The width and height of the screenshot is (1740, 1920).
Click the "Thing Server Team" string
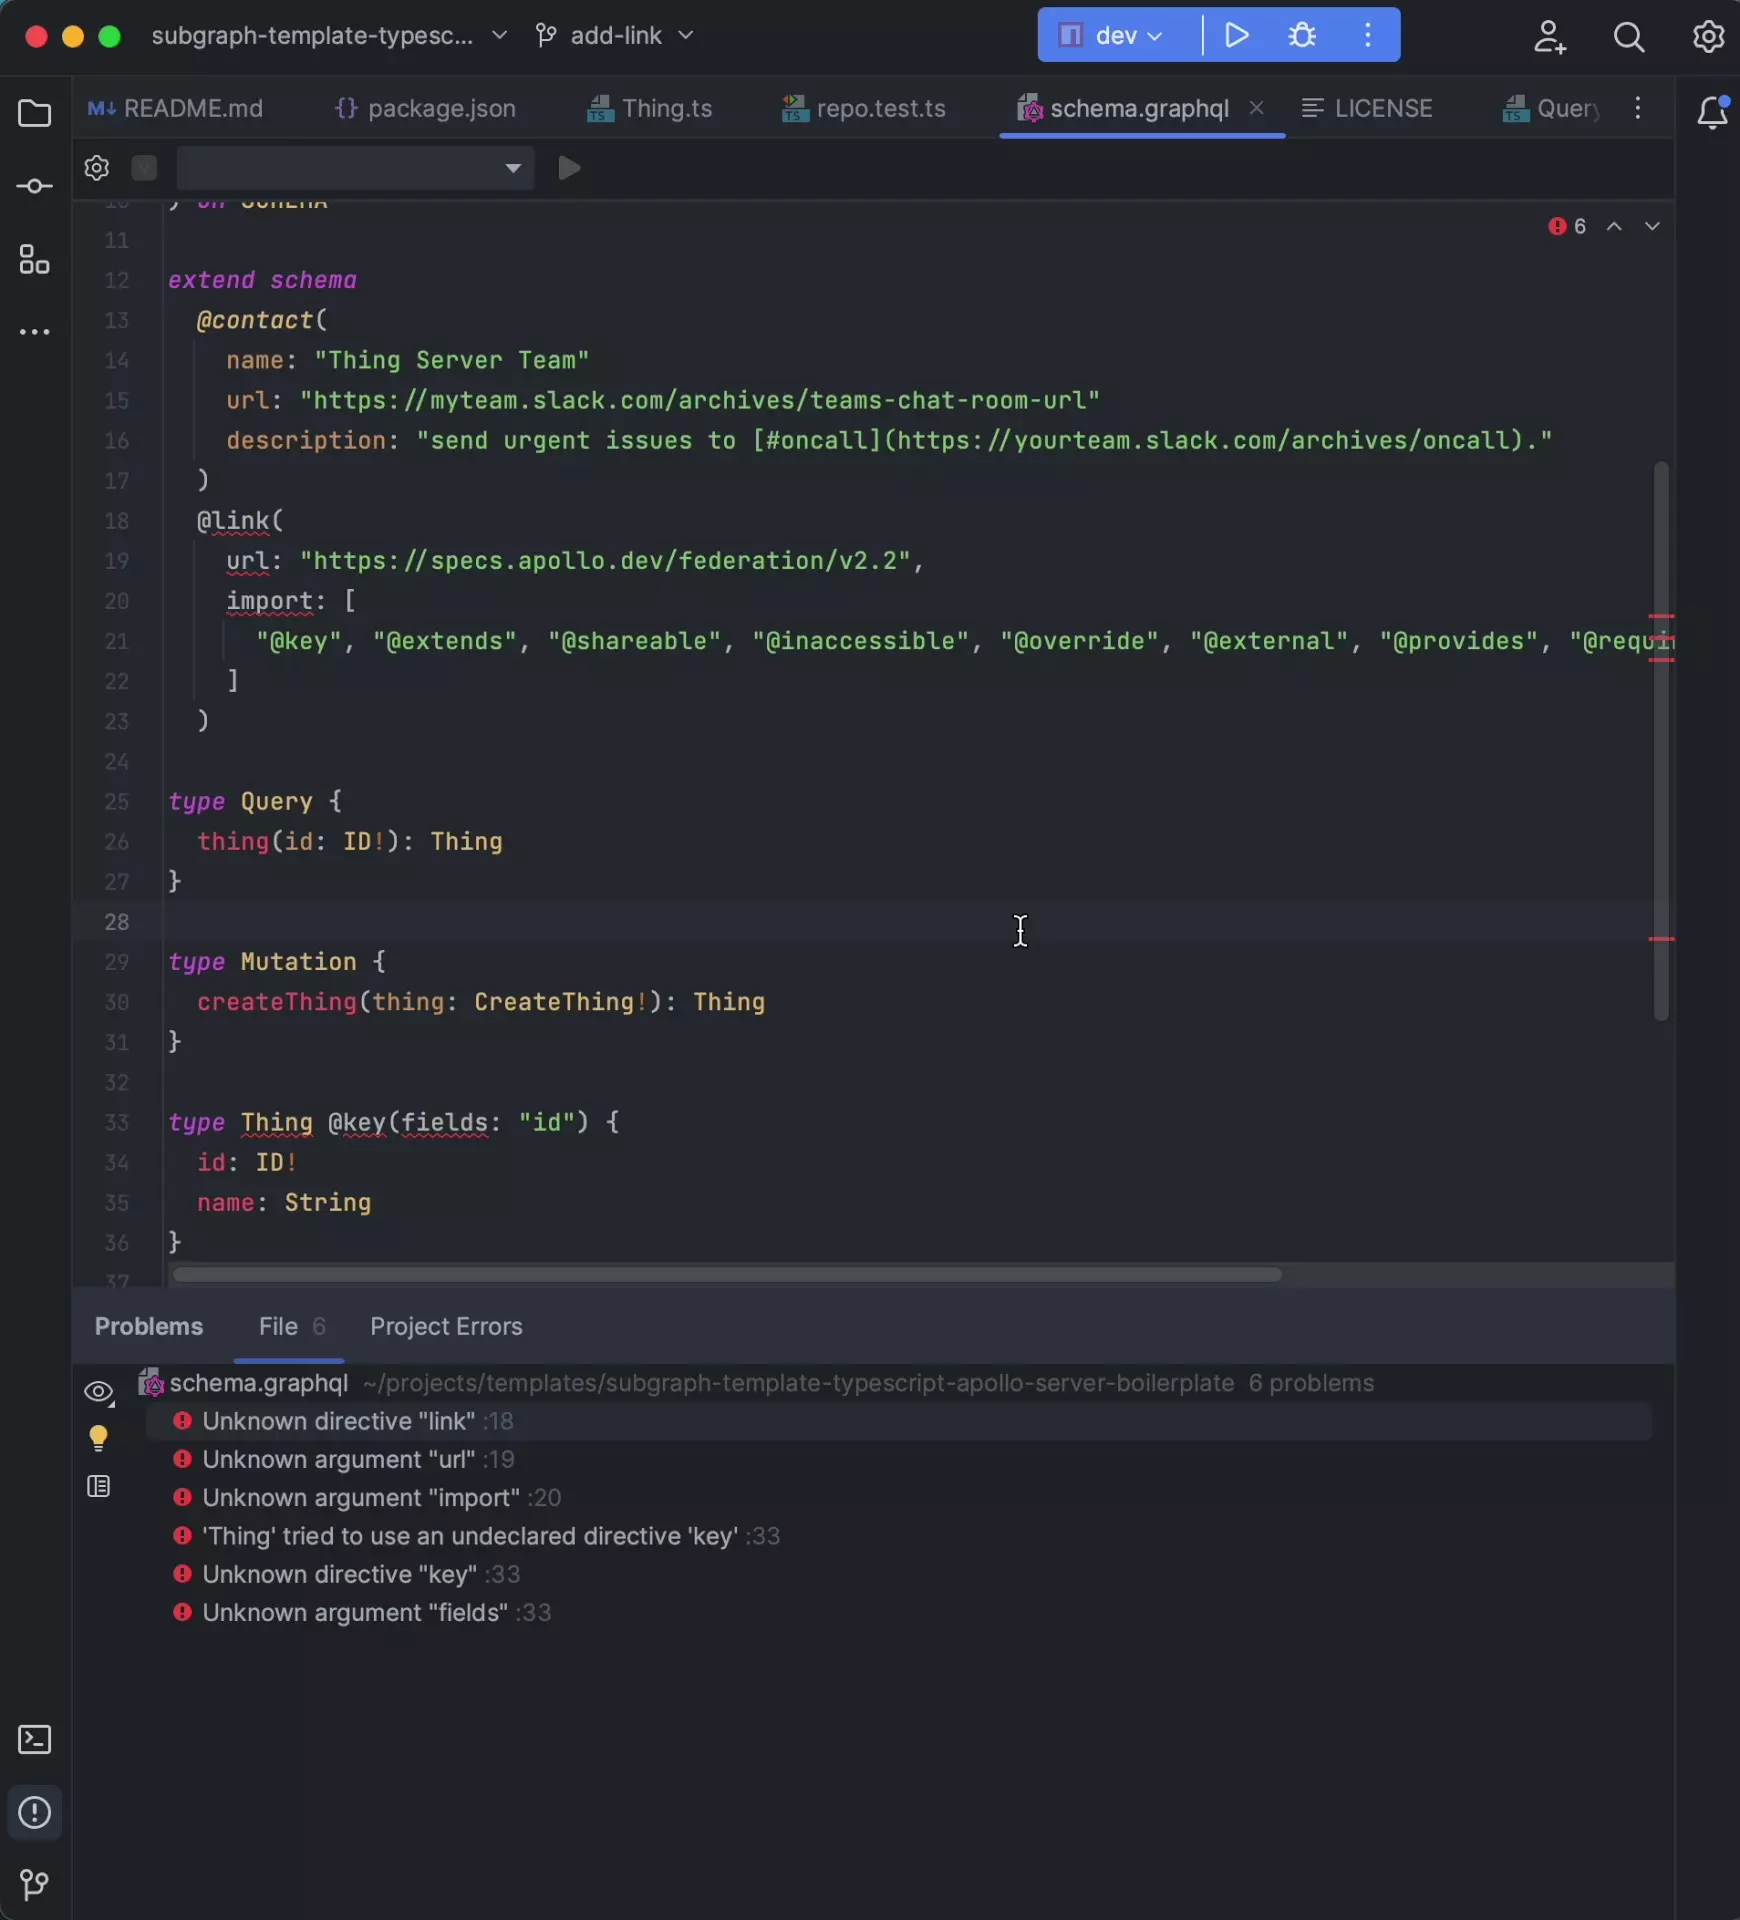point(452,360)
